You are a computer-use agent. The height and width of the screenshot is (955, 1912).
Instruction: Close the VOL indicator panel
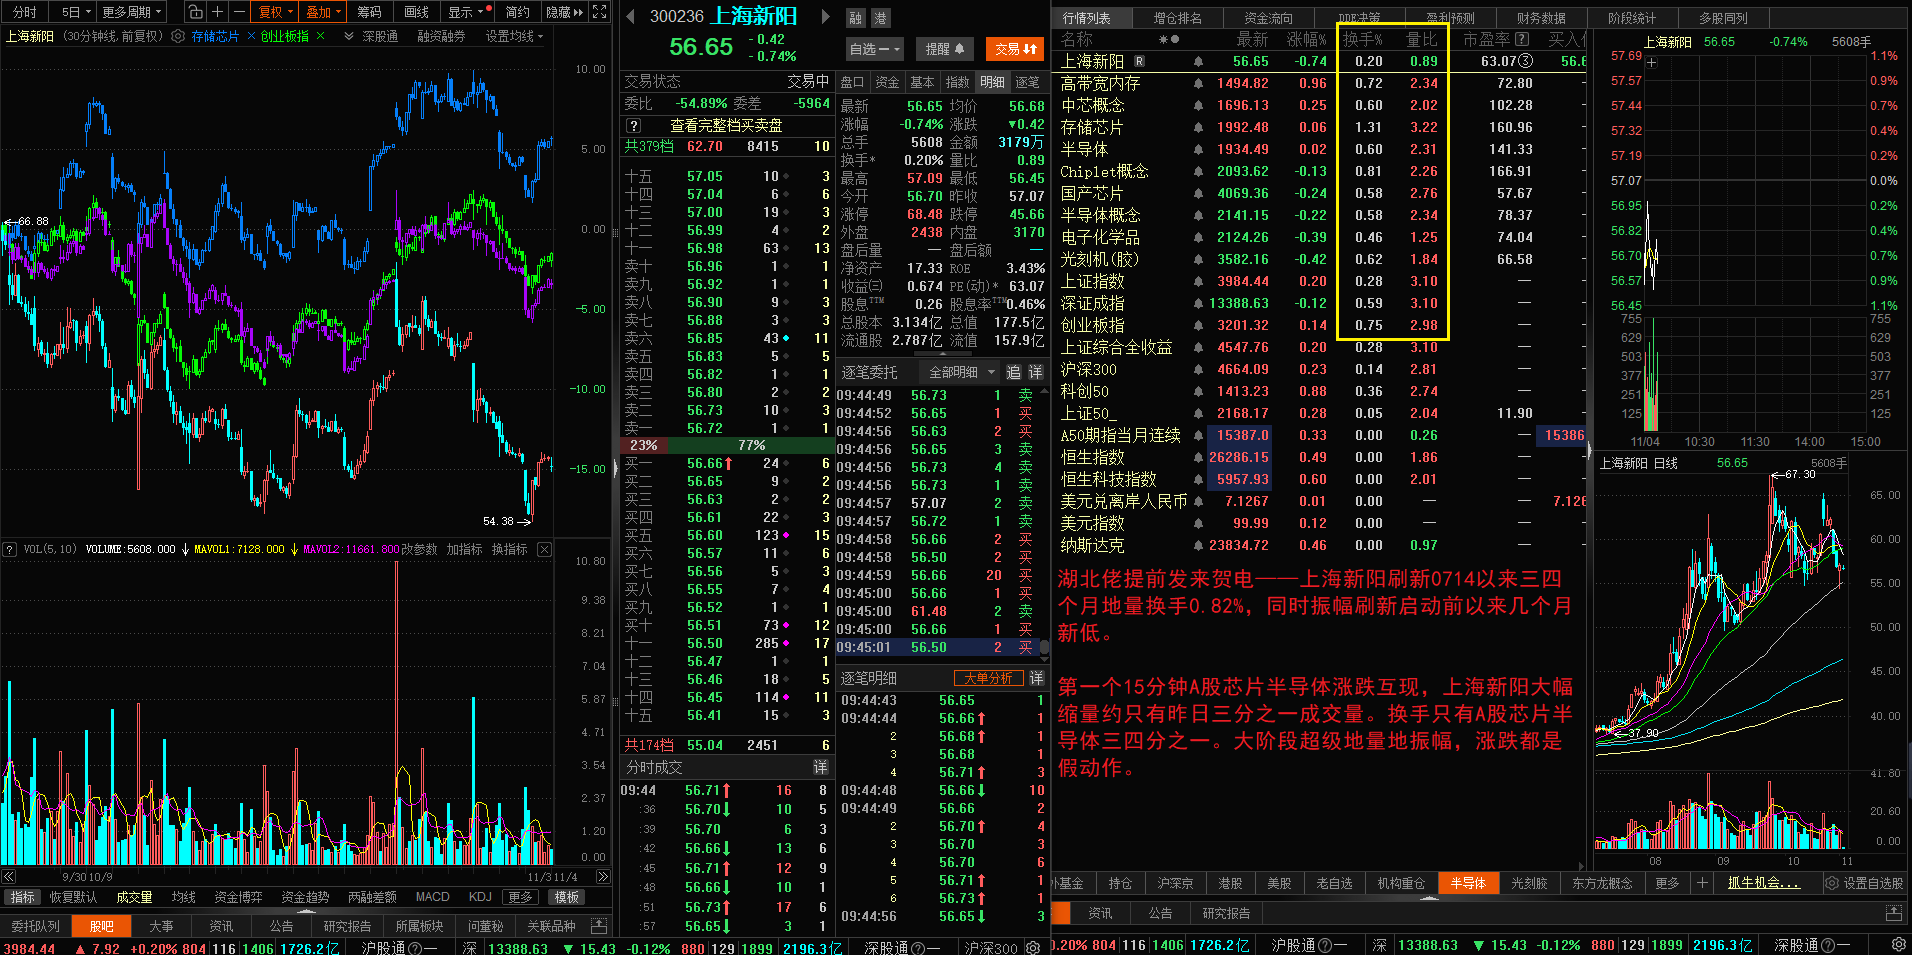(544, 549)
